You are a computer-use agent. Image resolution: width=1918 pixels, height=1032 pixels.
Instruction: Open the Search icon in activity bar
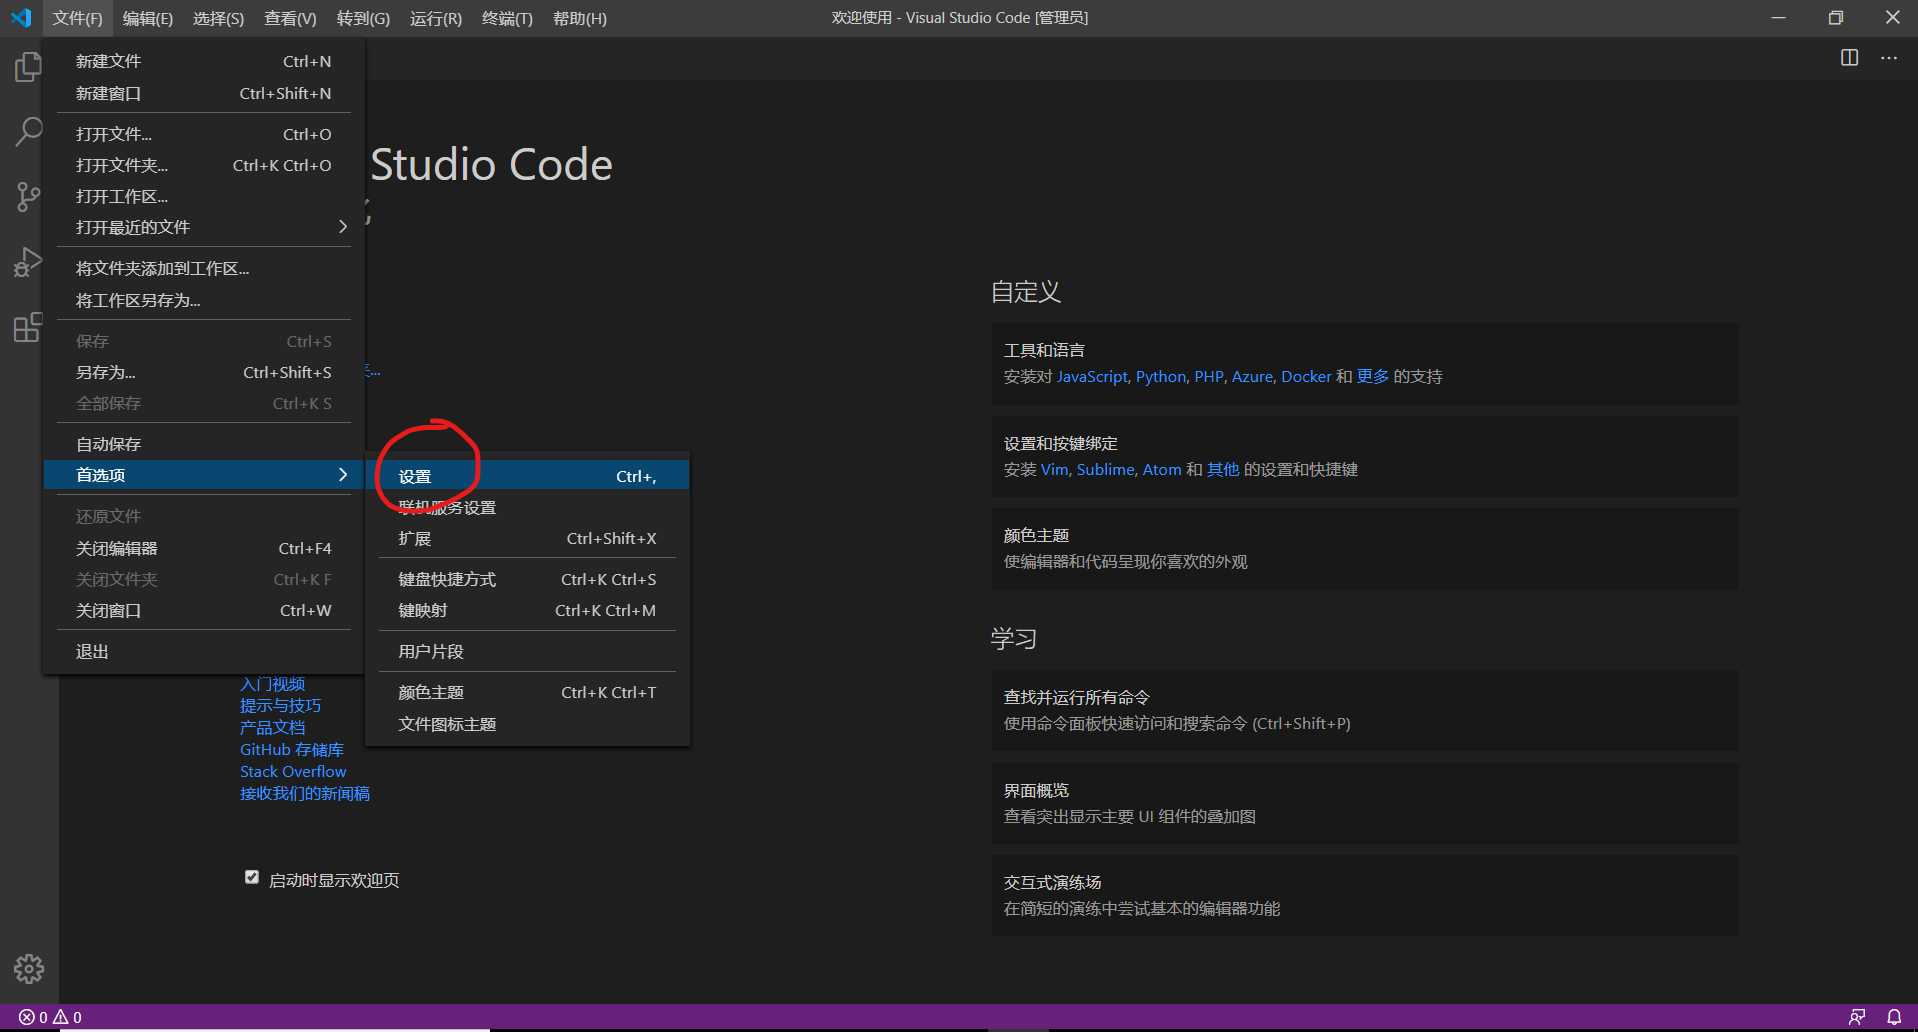(x=28, y=131)
